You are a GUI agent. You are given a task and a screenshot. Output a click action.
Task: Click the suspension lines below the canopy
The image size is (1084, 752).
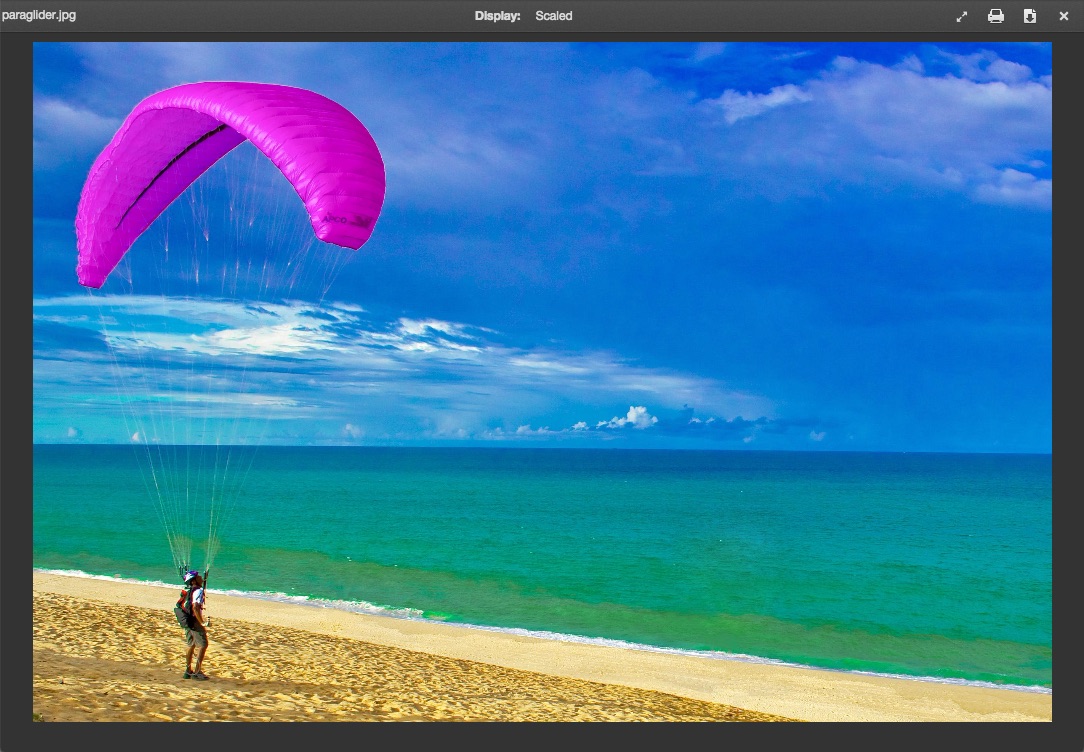pos(200,400)
